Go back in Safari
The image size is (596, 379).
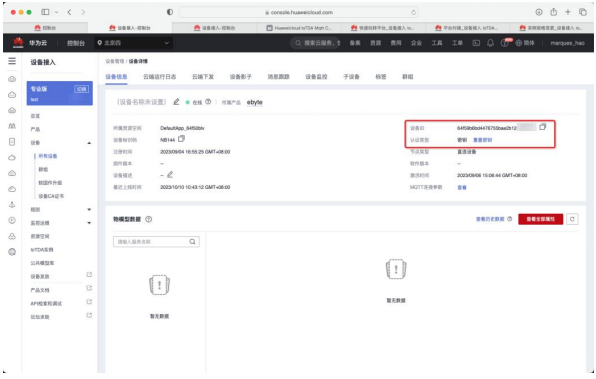69,12
